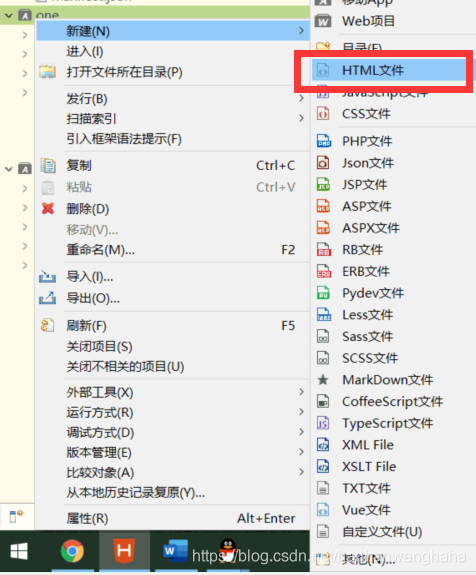
Task: Click the TypeScript文件 icon
Action: point(323,423)
